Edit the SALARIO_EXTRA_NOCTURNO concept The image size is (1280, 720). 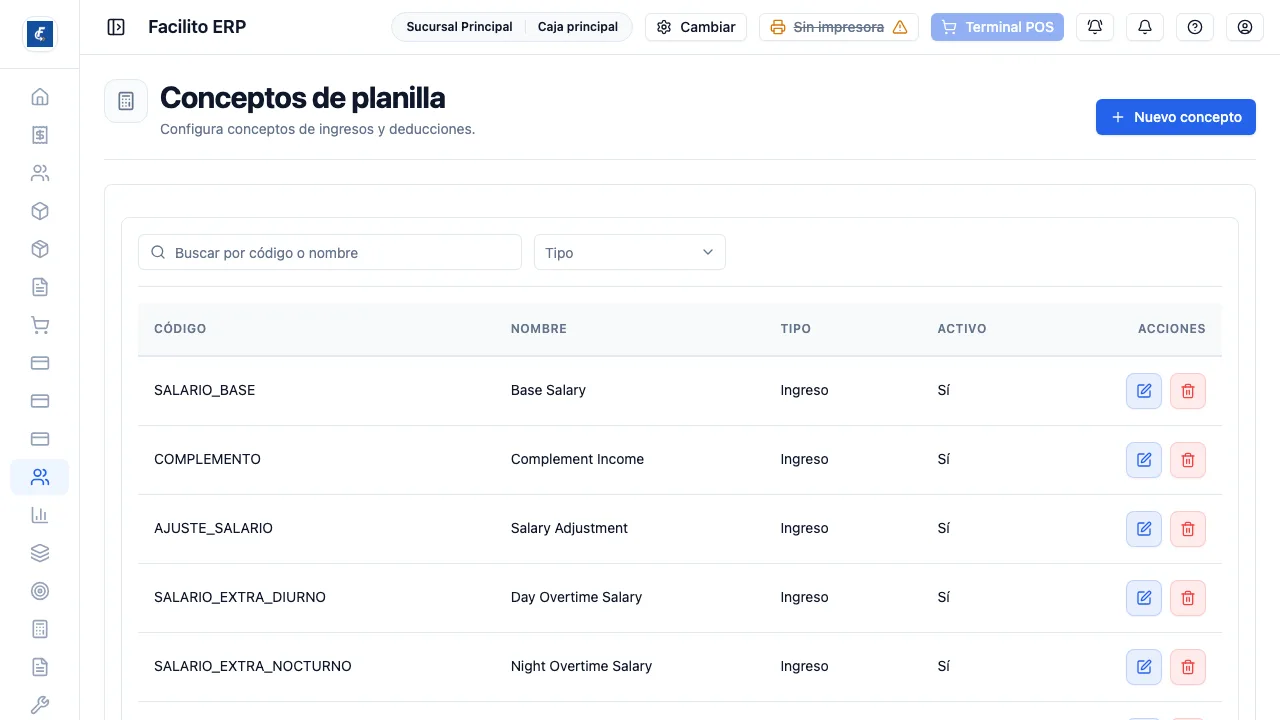pos(1144,667)
